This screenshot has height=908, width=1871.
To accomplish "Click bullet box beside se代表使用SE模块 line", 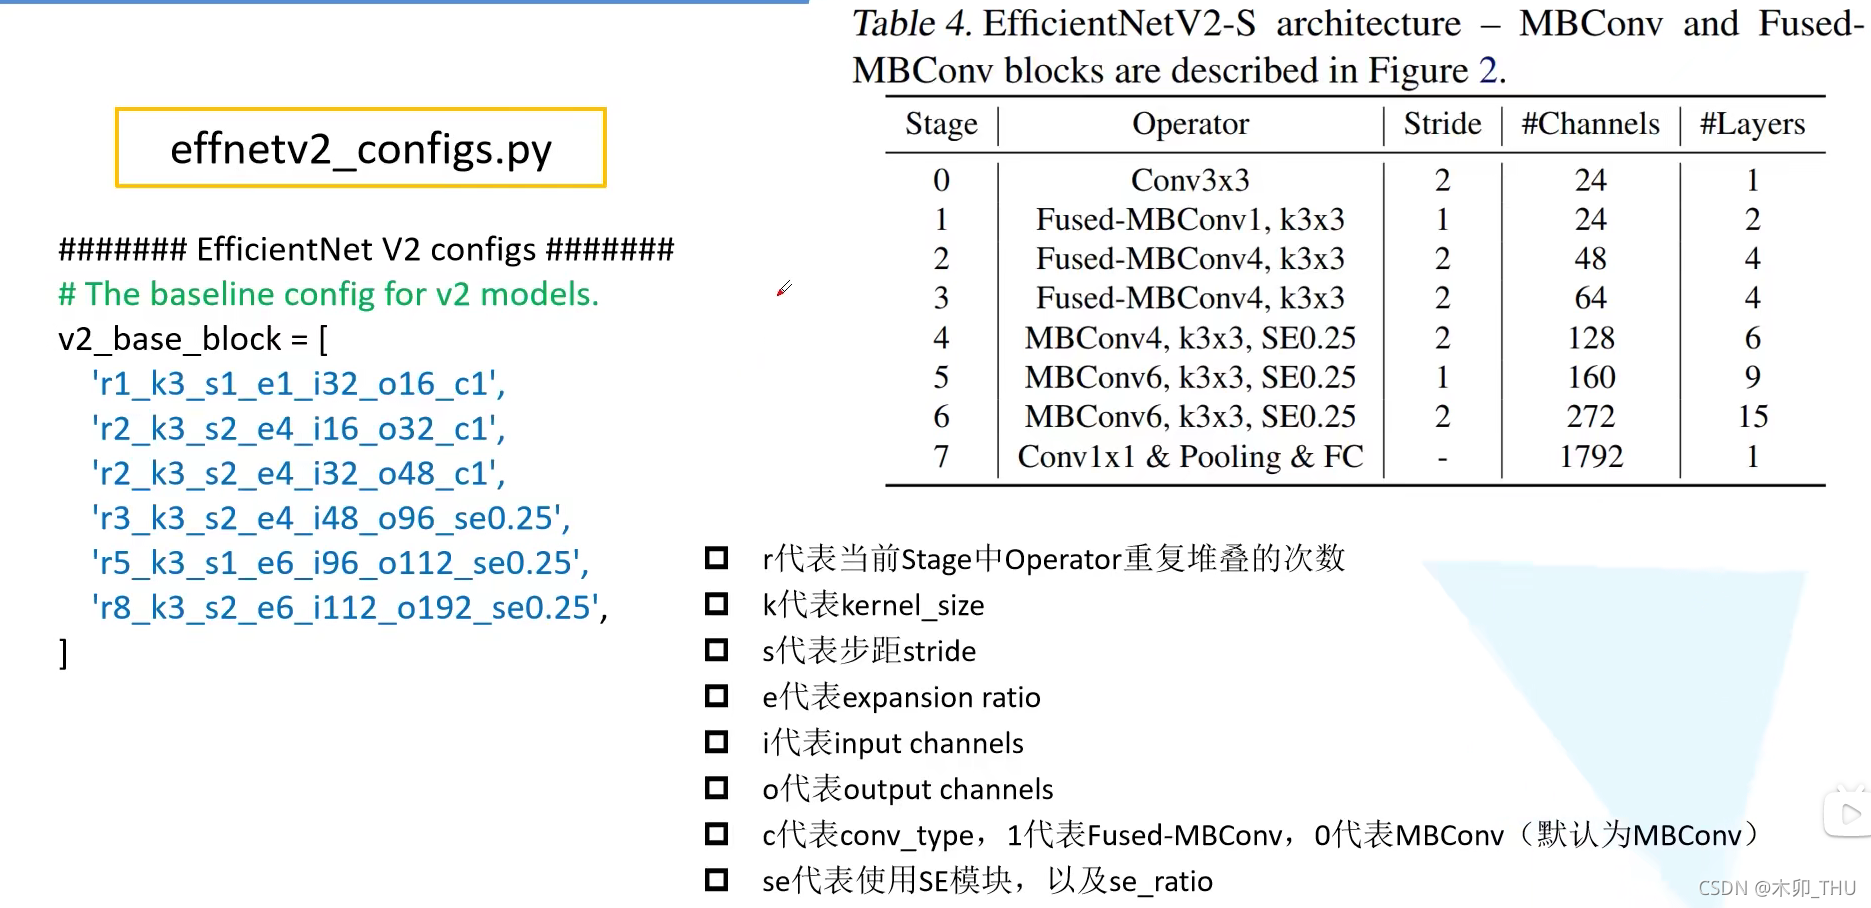I will click(716, 880).
